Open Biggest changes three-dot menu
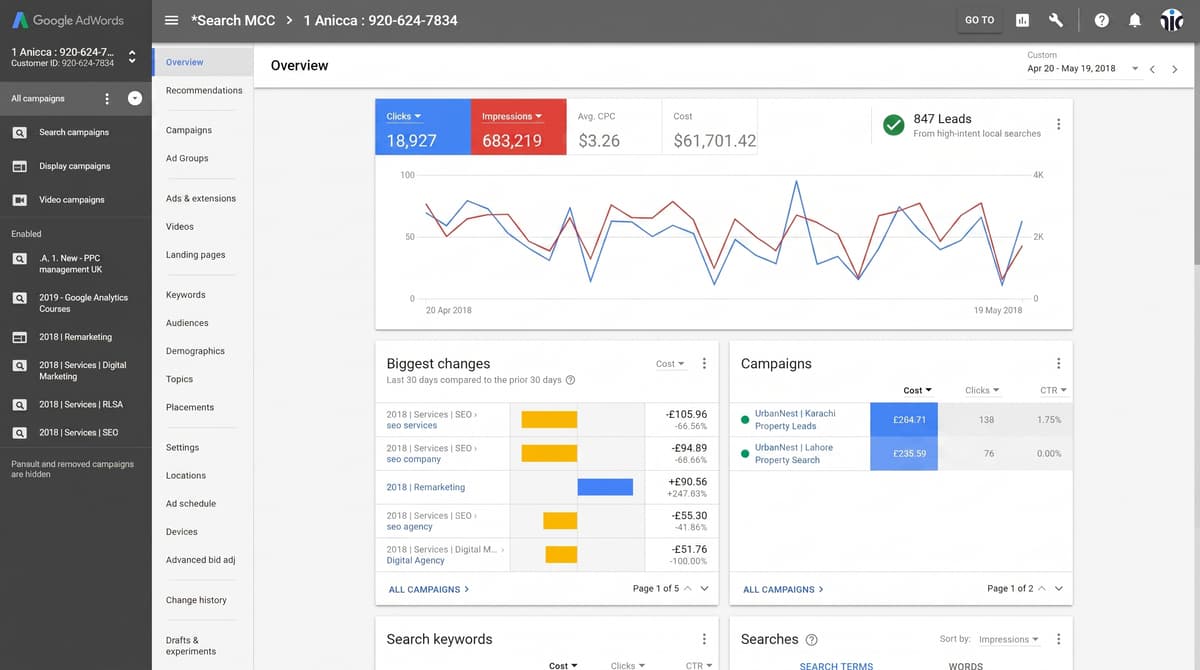This screenshot has width=1200, height=670. [x=704, y=364]
